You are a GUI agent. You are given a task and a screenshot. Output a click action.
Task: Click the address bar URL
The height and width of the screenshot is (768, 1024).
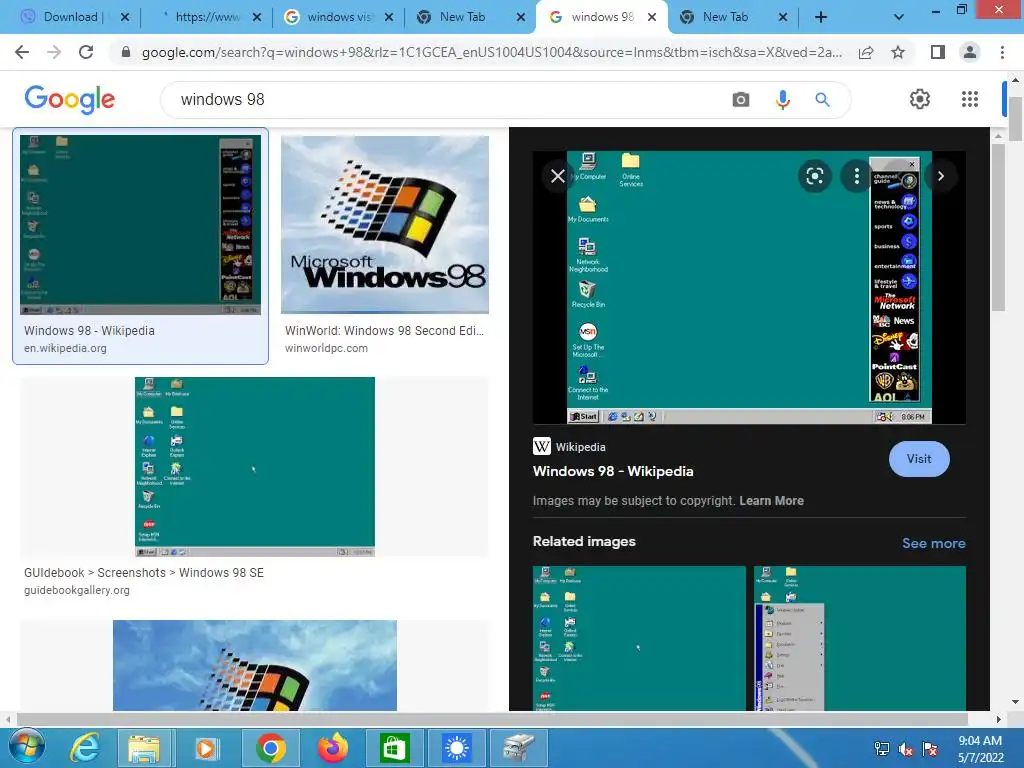click(492, 52)
